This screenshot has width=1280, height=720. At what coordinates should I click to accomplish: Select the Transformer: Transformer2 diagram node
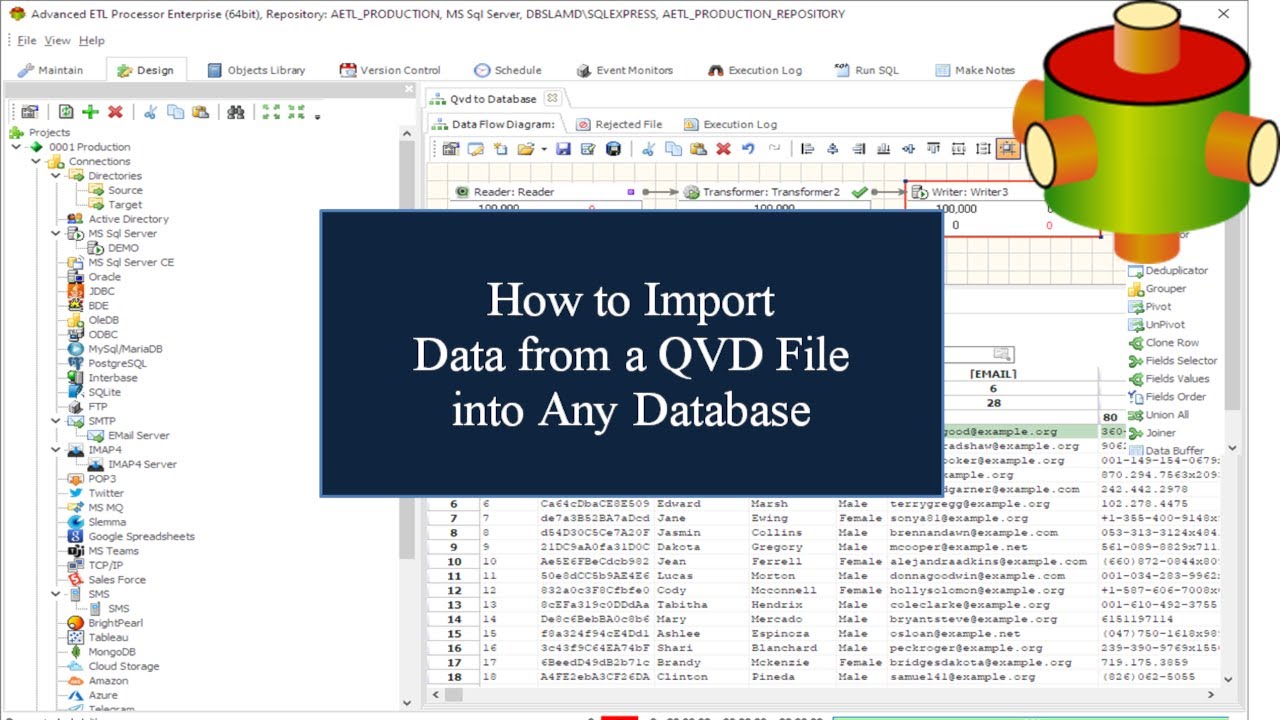pos(774,192)
